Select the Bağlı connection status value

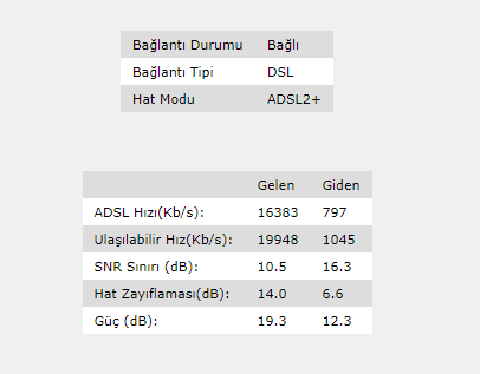coord(283,45)
